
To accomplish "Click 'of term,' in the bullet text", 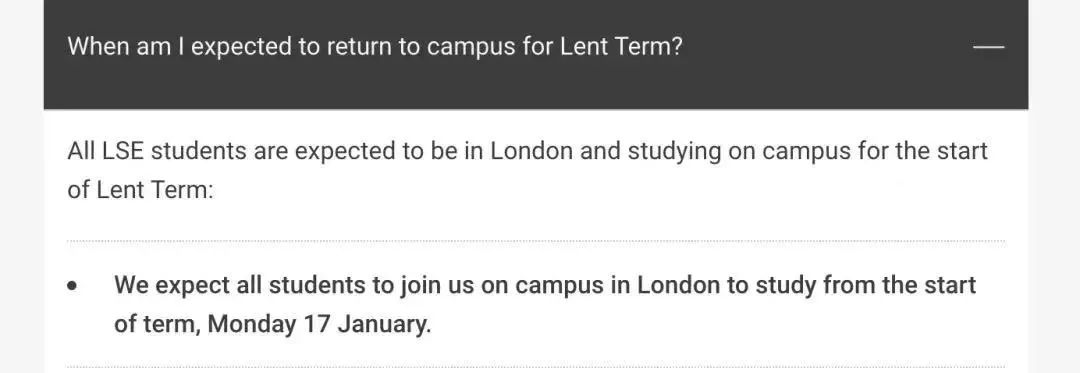I will click(157, 324).
